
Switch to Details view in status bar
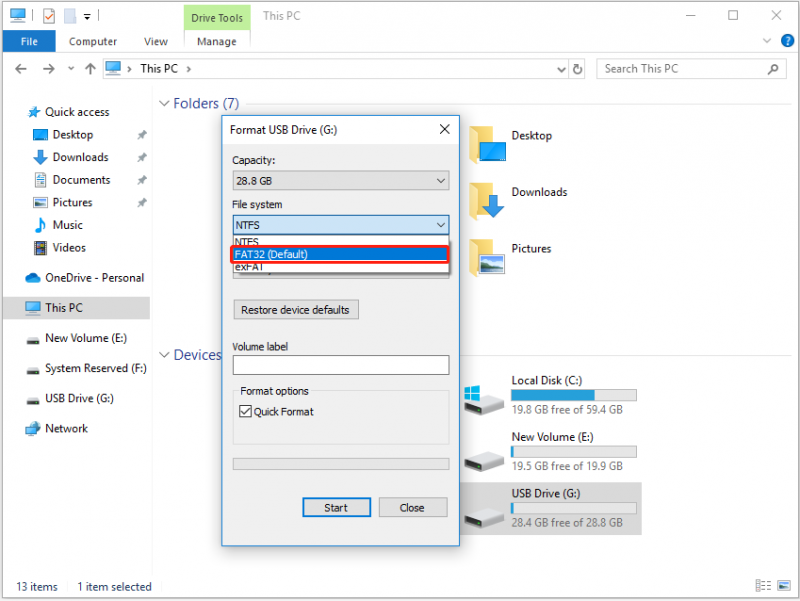(x=763, y=585)
